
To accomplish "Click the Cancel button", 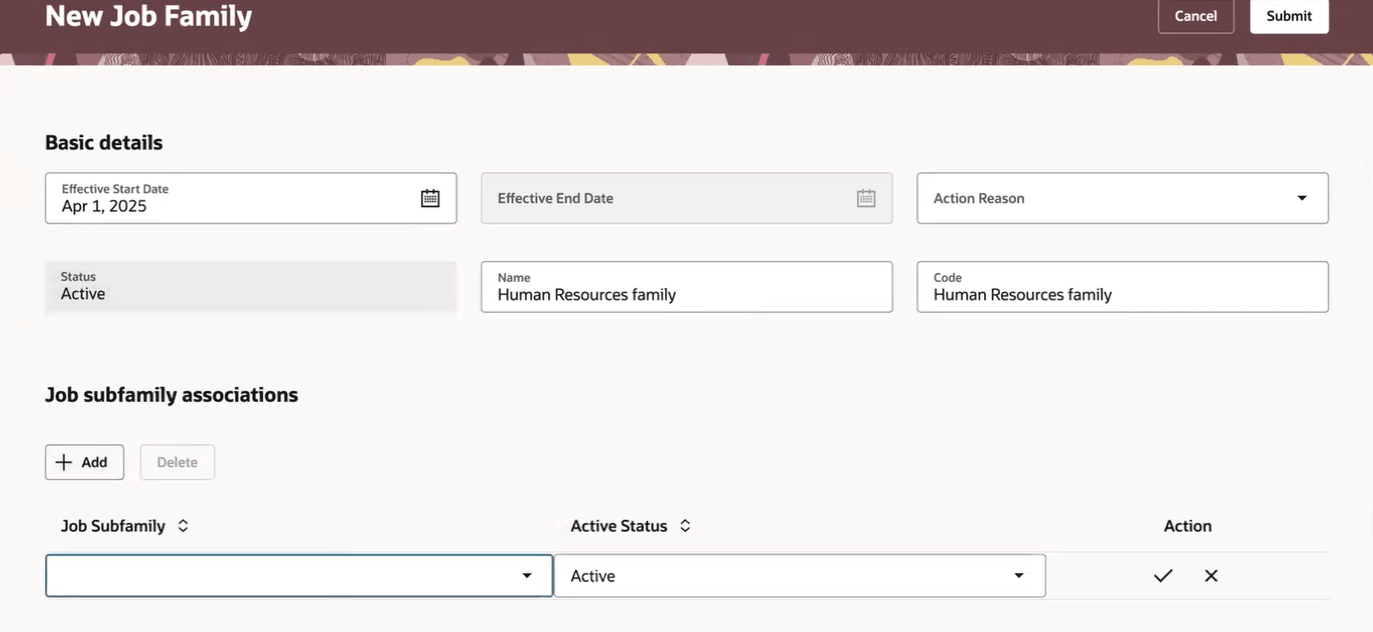I will [1196, 16].
